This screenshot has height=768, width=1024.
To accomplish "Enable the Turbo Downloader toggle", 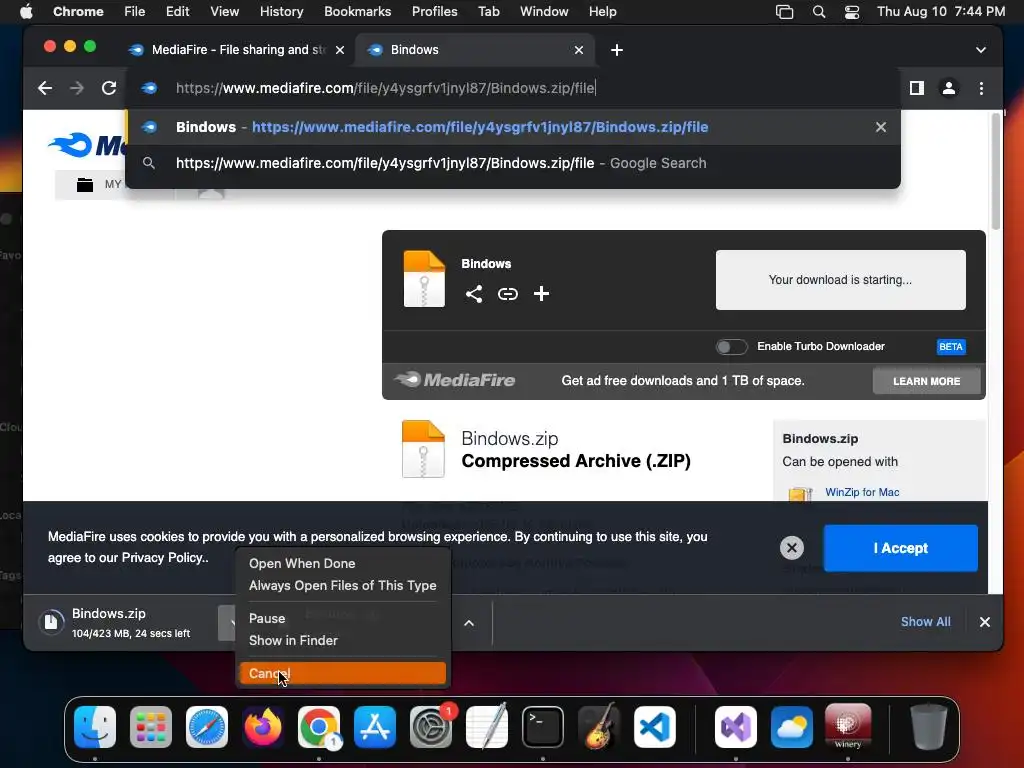I will [x=731, y=347].
